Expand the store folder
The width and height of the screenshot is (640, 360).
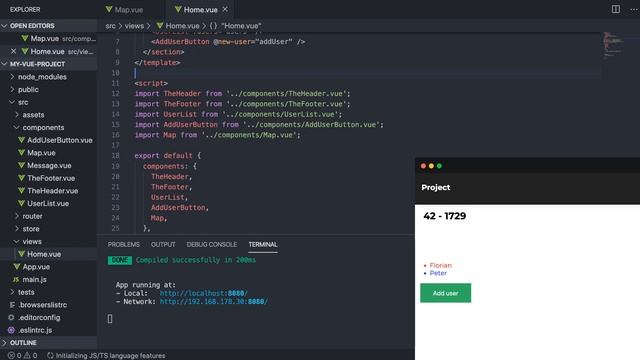(x=17, y=229)
